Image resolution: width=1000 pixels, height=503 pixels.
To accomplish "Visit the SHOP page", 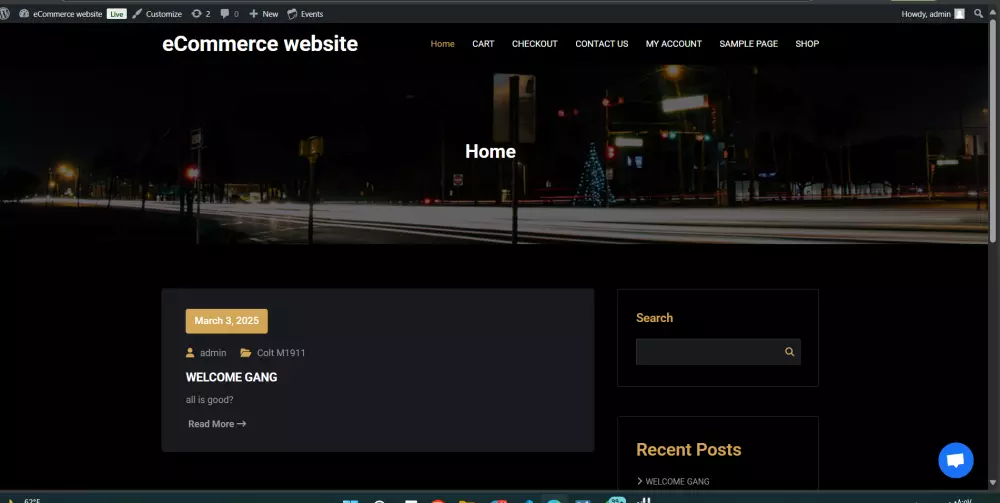I will pyautogui.click(x=807, y=44).
